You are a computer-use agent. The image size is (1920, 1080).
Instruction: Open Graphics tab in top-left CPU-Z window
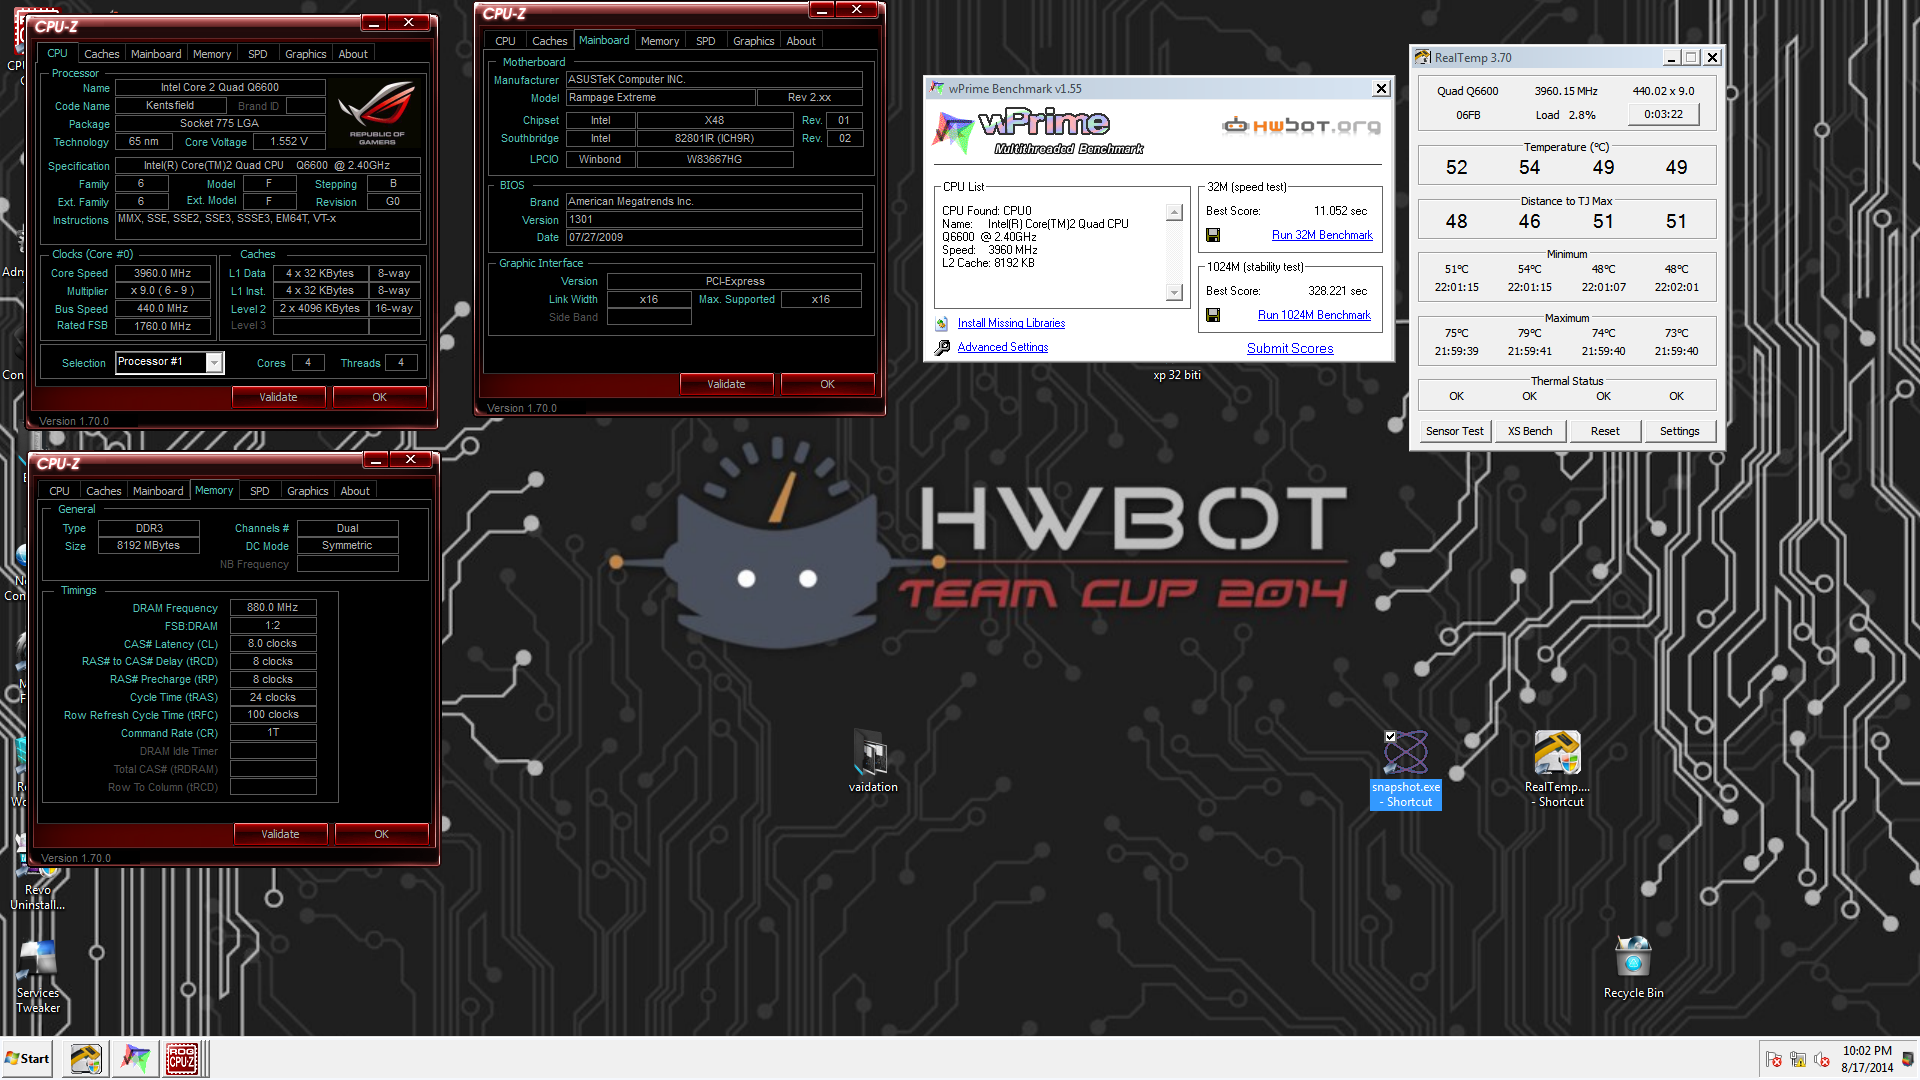(306, 54)
